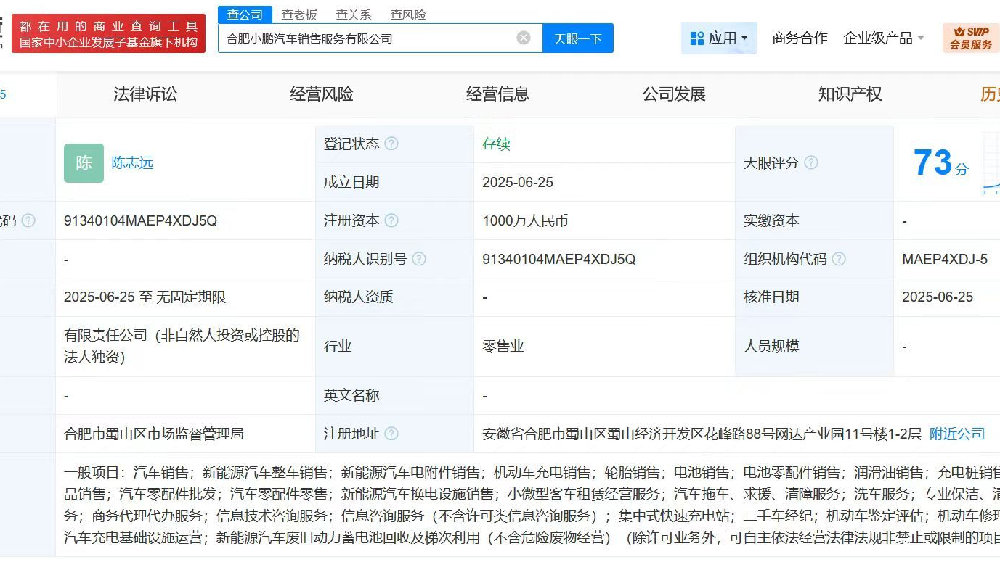Click the 合肥市蜀山区市场监督管理局 registration authority text
Image resolution: width=1000 pixels, height=562 pixels.
coord(154,434)
